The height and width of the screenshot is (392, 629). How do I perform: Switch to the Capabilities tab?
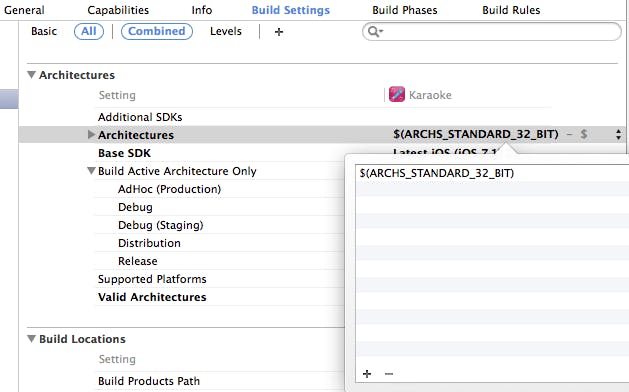coord(118,10)
